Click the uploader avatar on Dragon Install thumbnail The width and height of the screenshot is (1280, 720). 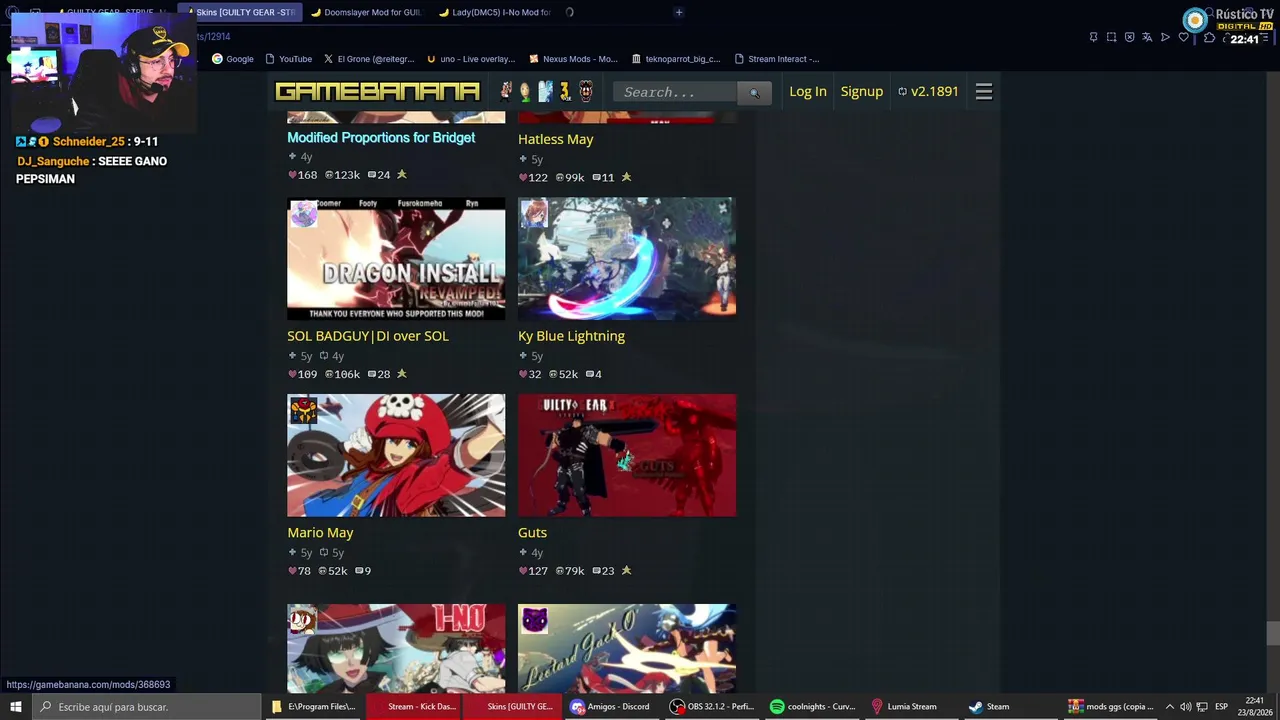pos(303,213)
